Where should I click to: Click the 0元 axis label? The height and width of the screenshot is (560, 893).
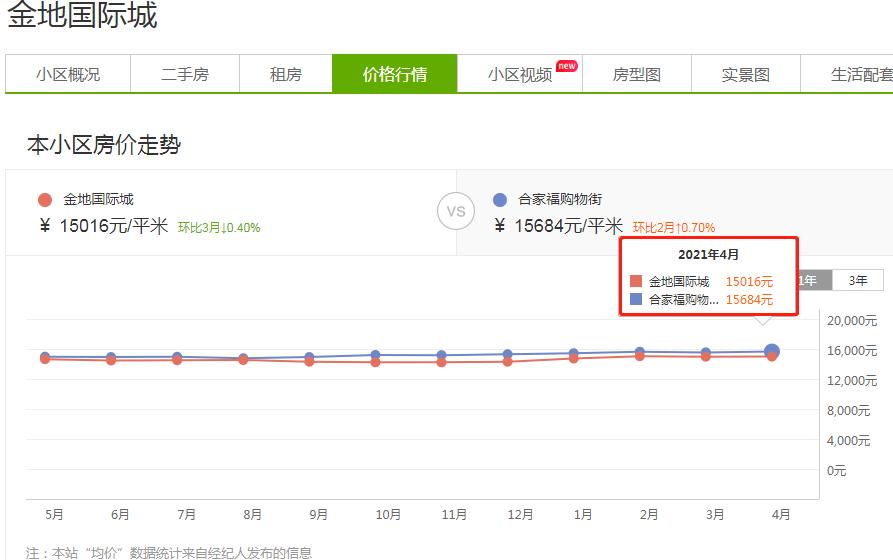837,471
